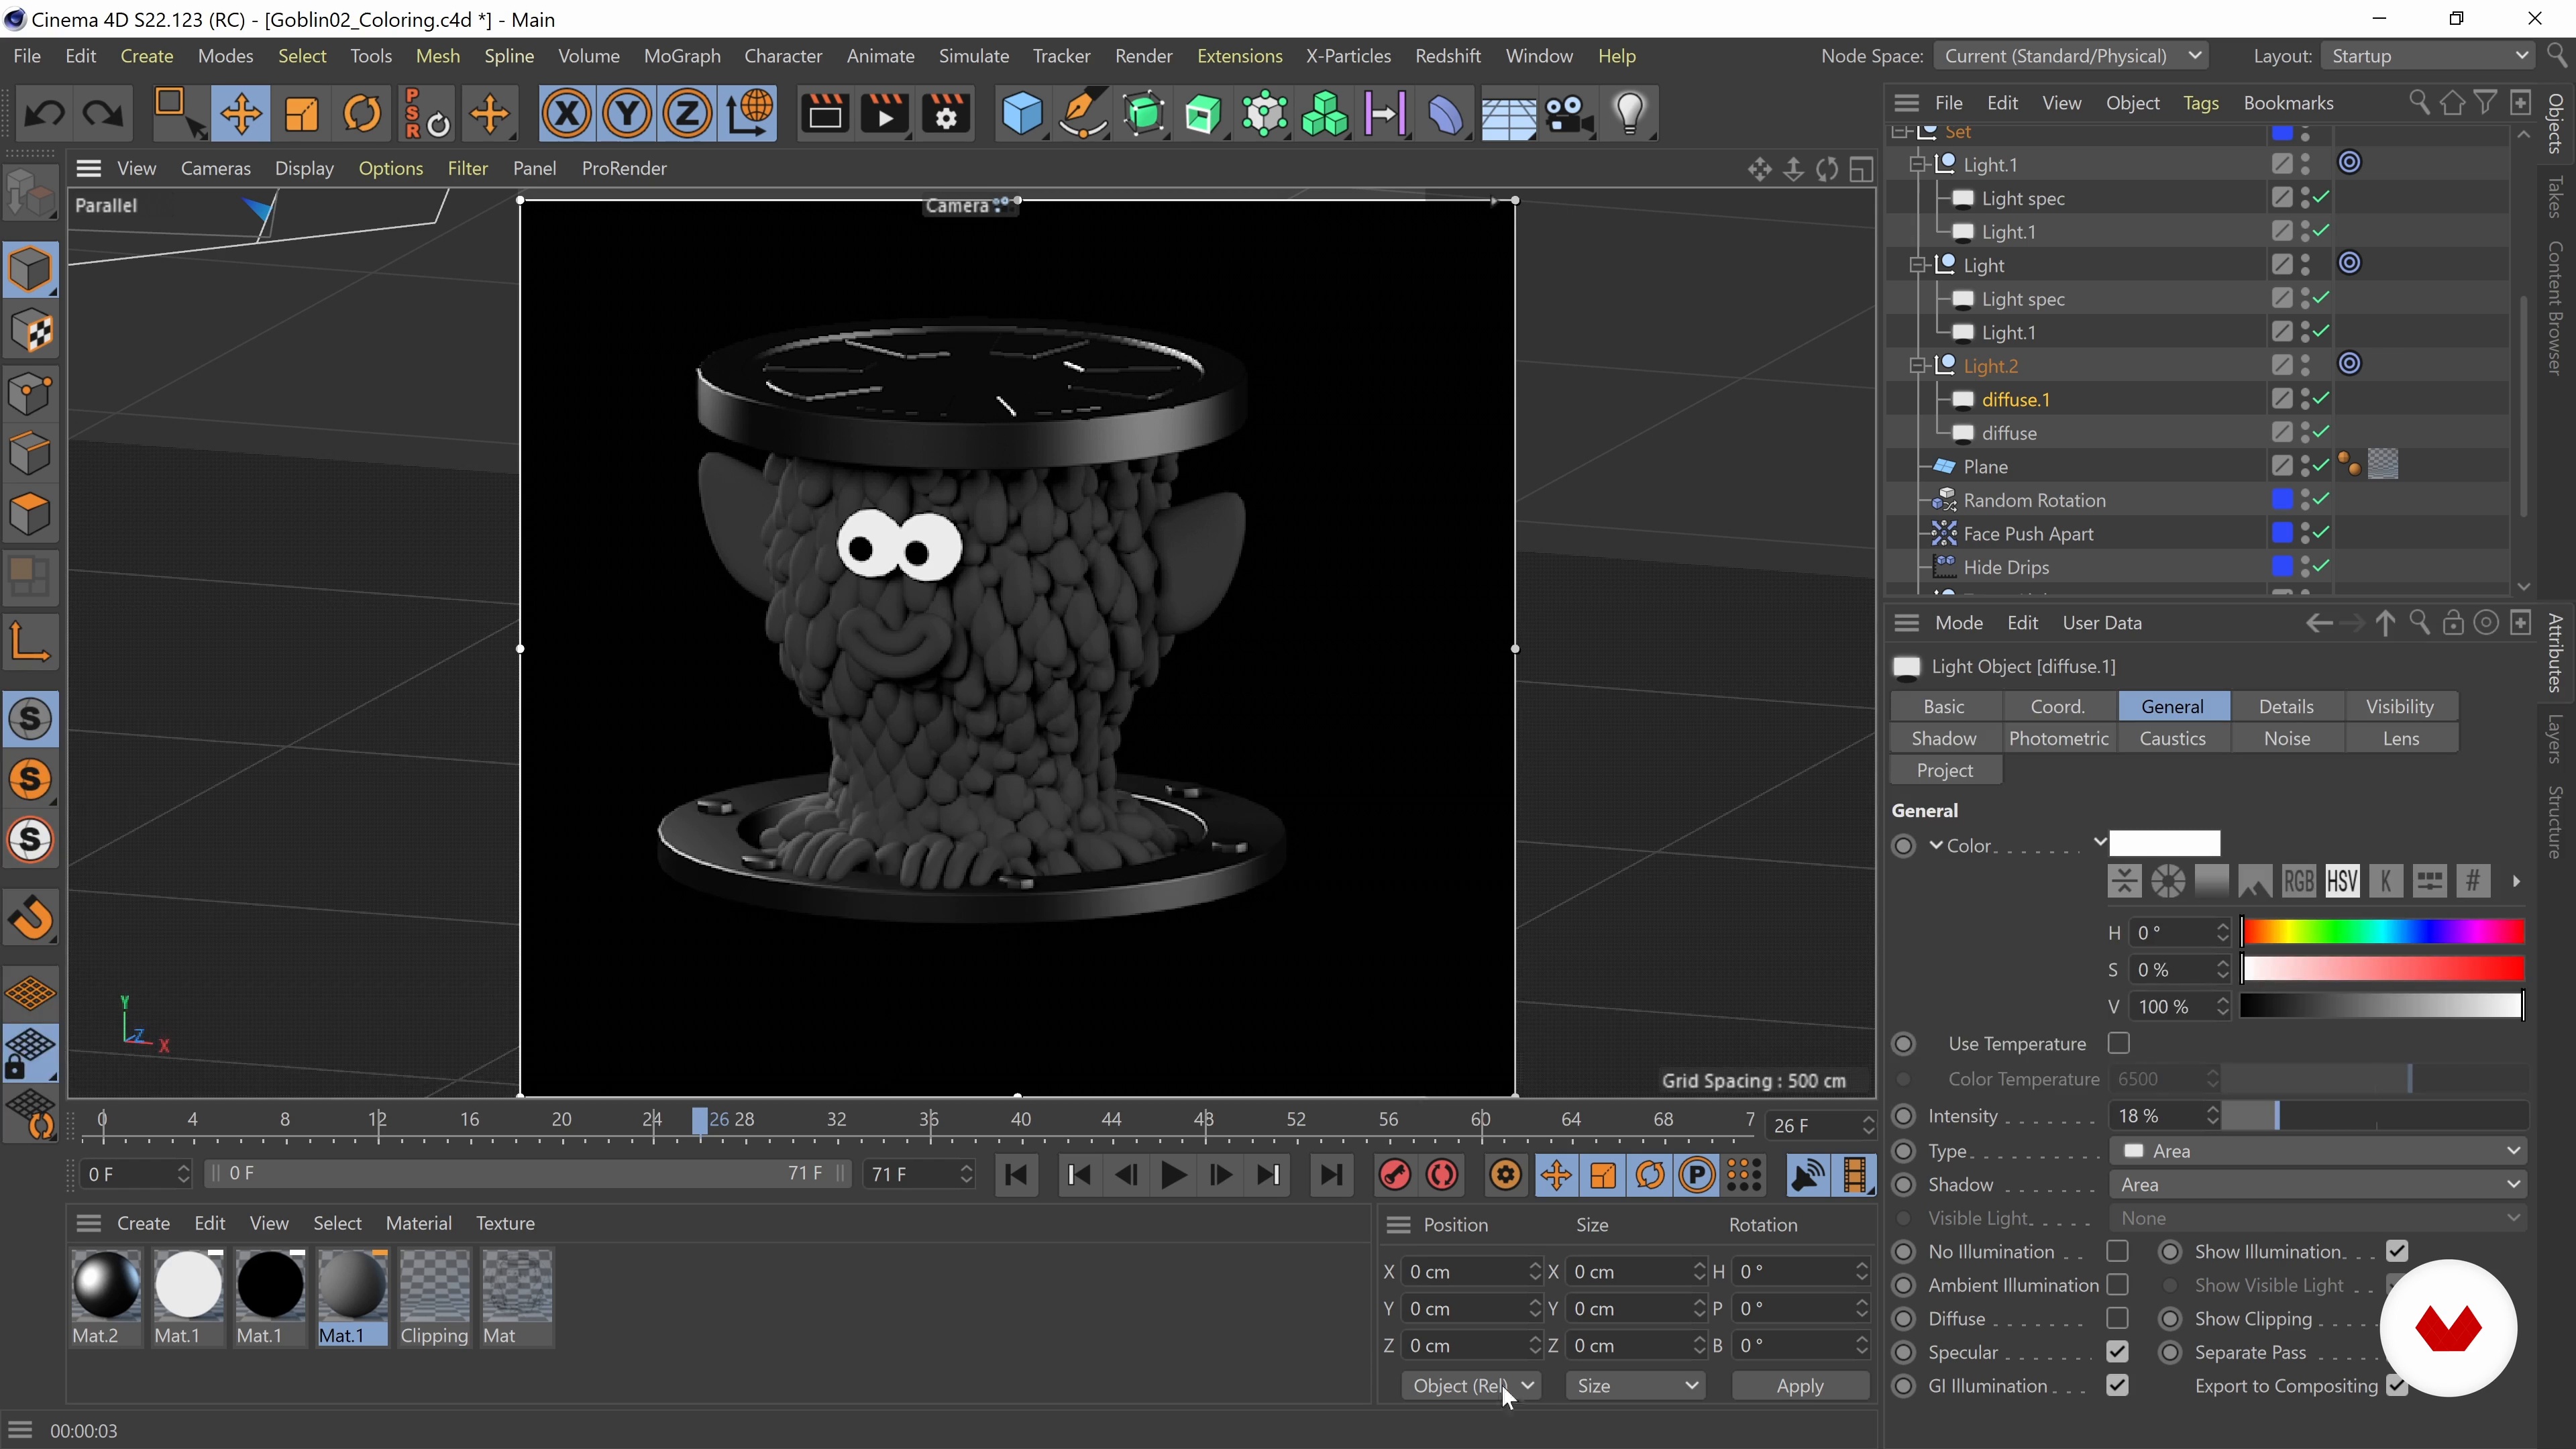Viewport: 2576px width, 1449px height.
Task: Enable the Diffuse checkbox
Action: 2117,1318
